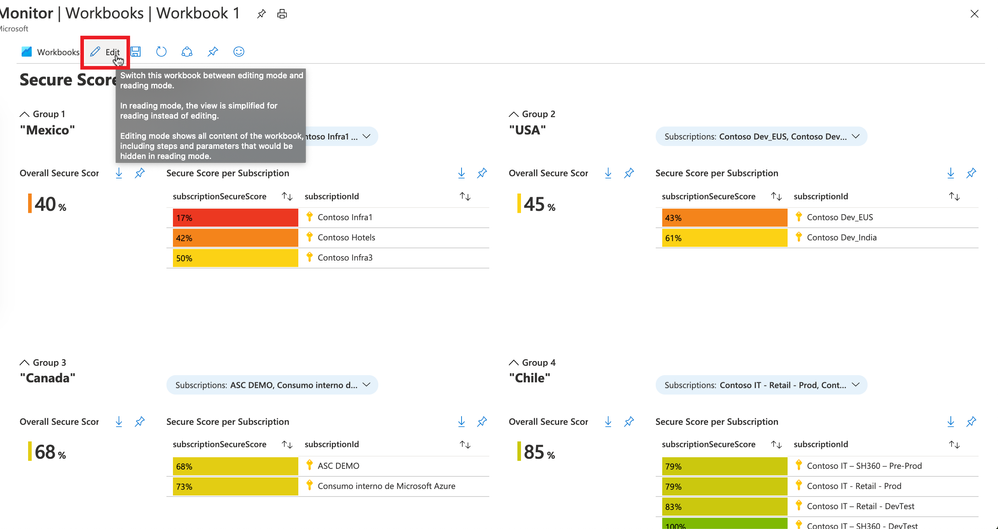
Task: Collapse Group 2 with its chevron
Action: (x=514, y=114)
